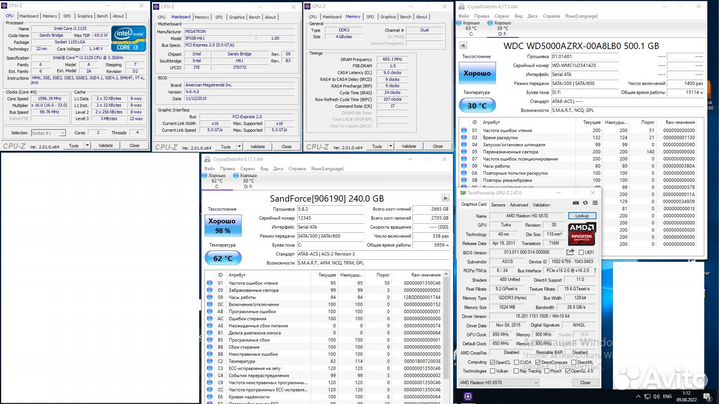Click the volume icon in system tray
Image resolution: width=720 pixels, height=404 pixels.
(656, 396)
